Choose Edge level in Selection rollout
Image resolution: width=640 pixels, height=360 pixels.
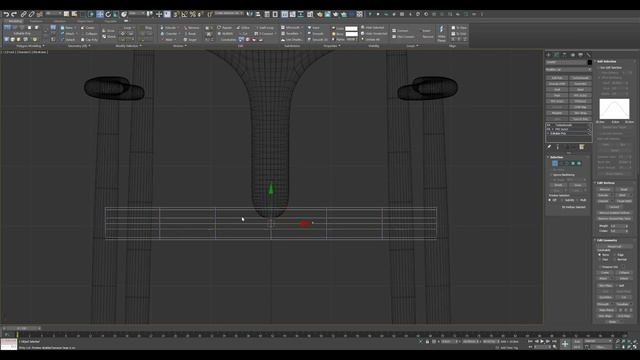[x=561, y=163]
